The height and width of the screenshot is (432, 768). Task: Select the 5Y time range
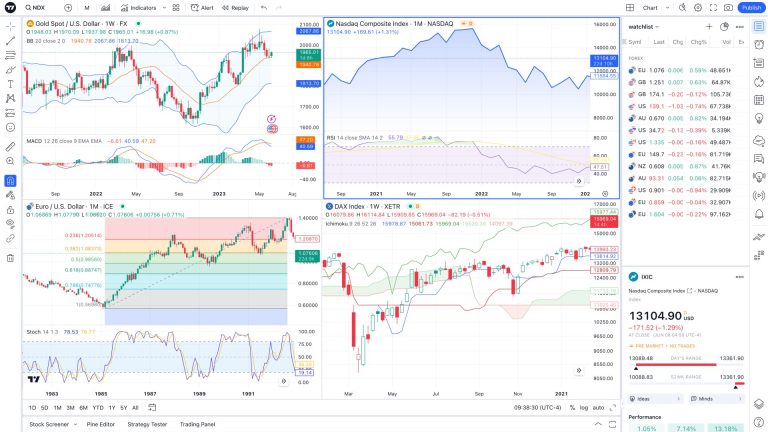pyautogui.click(x=123, y=408)
